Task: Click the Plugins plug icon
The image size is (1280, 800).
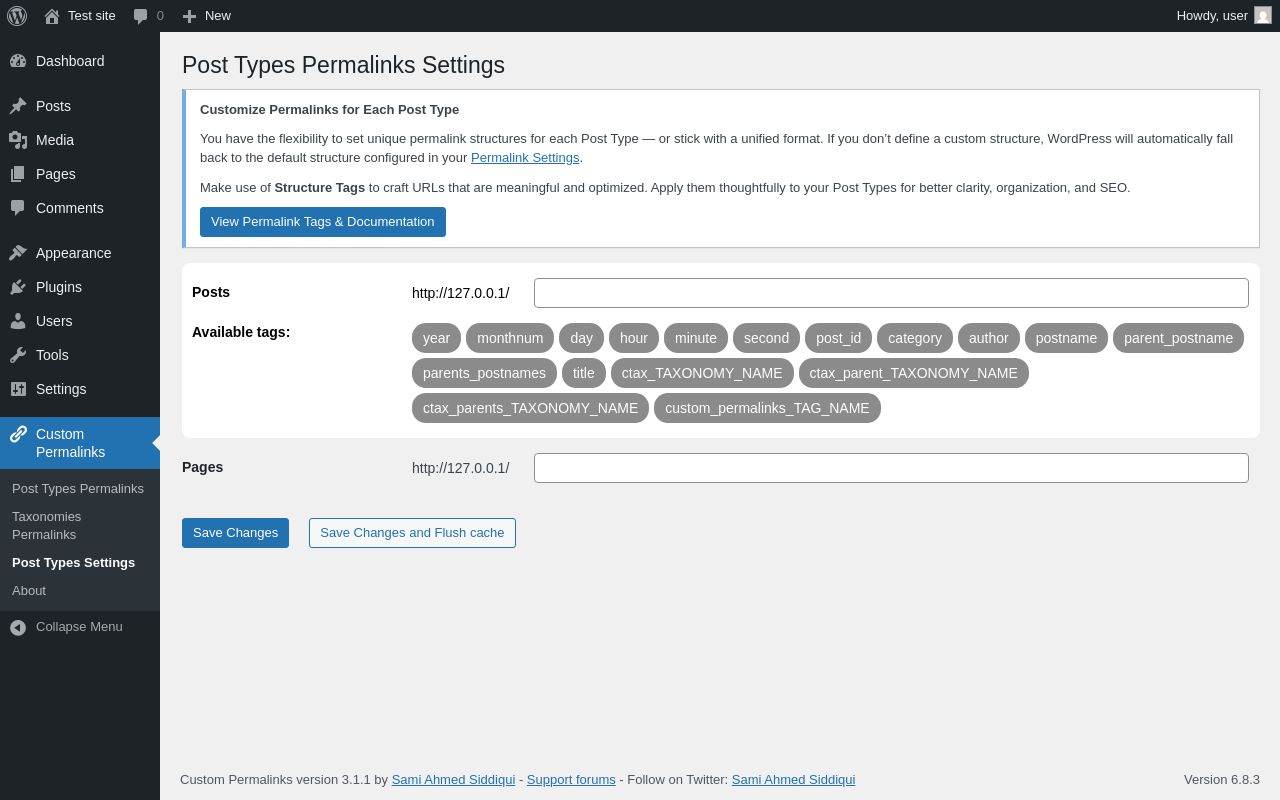Action: click(x=18, y=287)
